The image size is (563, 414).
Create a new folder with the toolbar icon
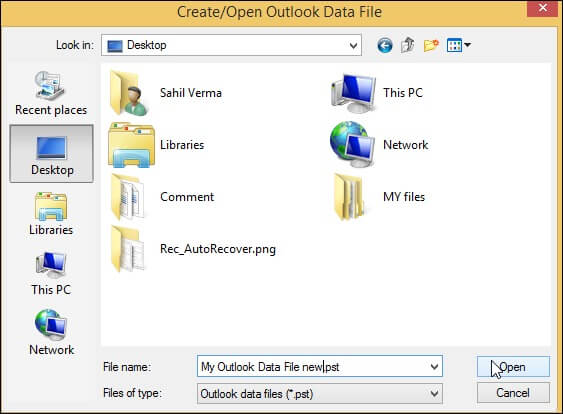click(x=431, y=46)
